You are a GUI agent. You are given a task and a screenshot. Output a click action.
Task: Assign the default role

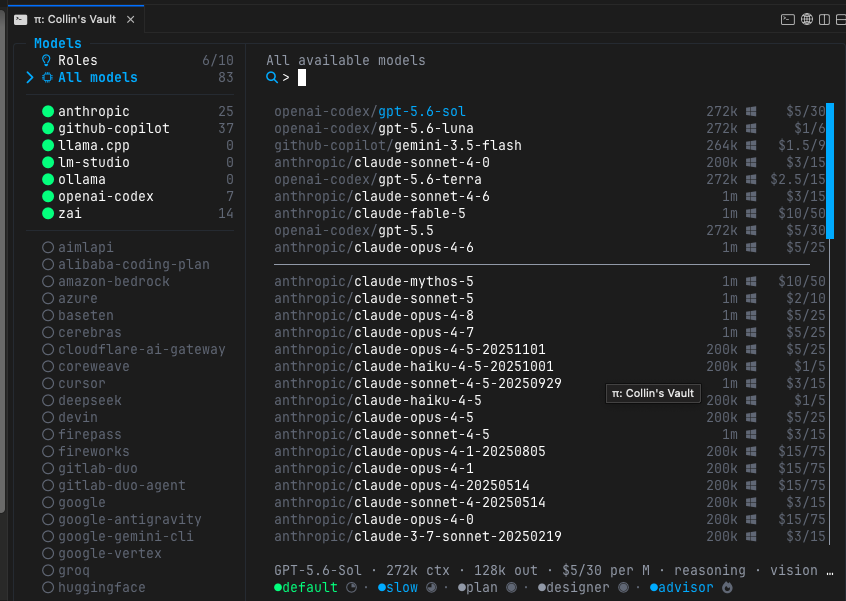pos(305,588)
